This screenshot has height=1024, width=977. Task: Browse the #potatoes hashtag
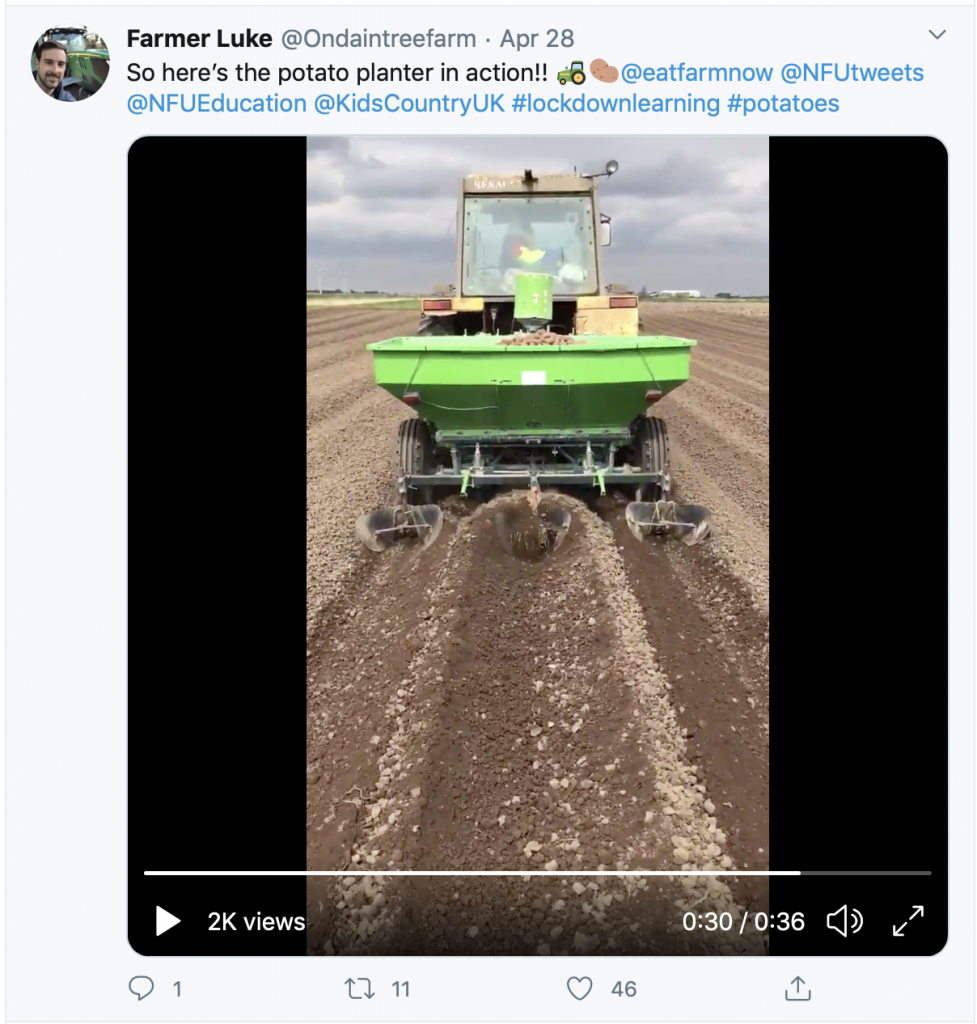tap(784, 103)
